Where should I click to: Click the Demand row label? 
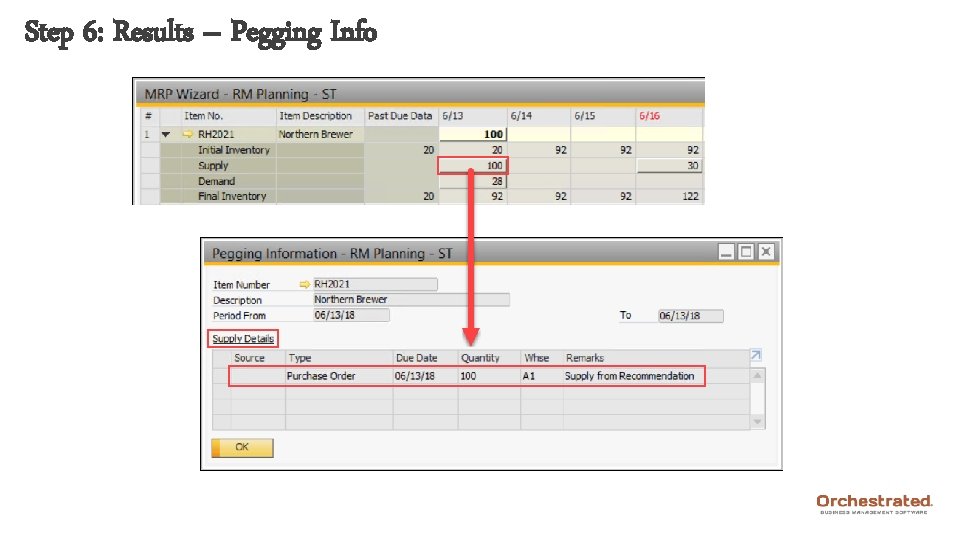pyautogui.click(x=216, y=181)
